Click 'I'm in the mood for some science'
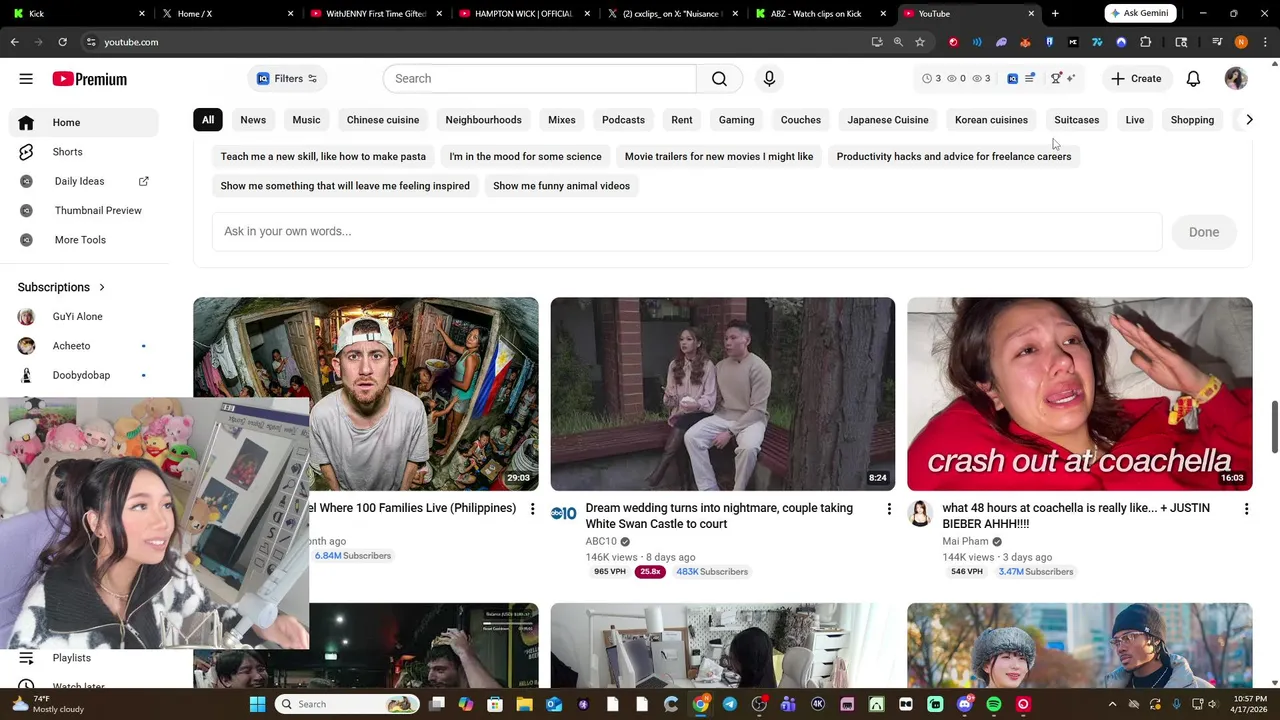Screen dimensions: 1280x720 tap(525, 157)
